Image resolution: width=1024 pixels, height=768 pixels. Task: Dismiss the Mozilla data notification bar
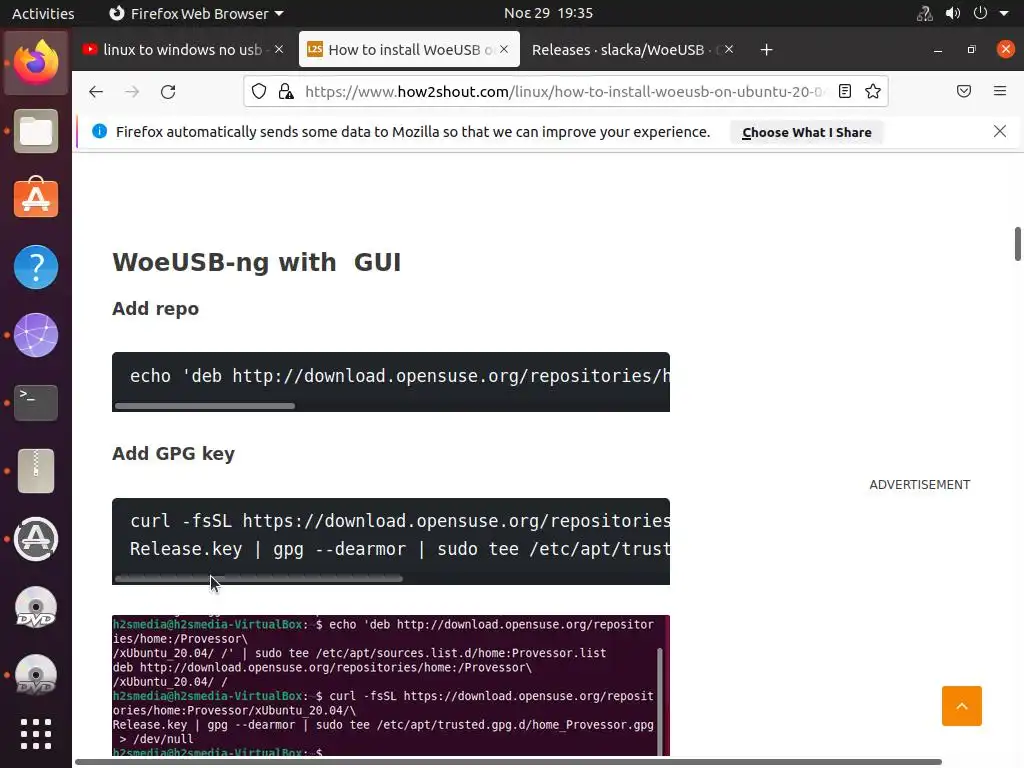[x=1000, y=131]
